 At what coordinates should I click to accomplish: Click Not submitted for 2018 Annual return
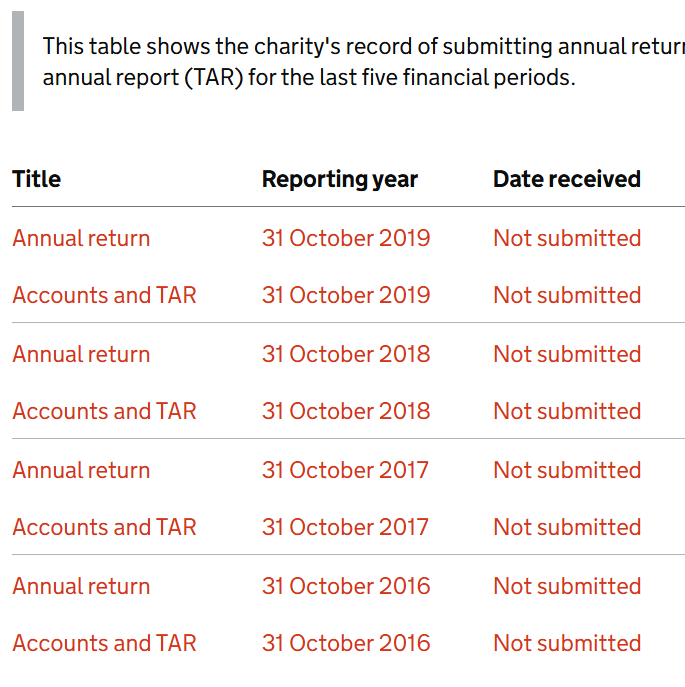567,354
